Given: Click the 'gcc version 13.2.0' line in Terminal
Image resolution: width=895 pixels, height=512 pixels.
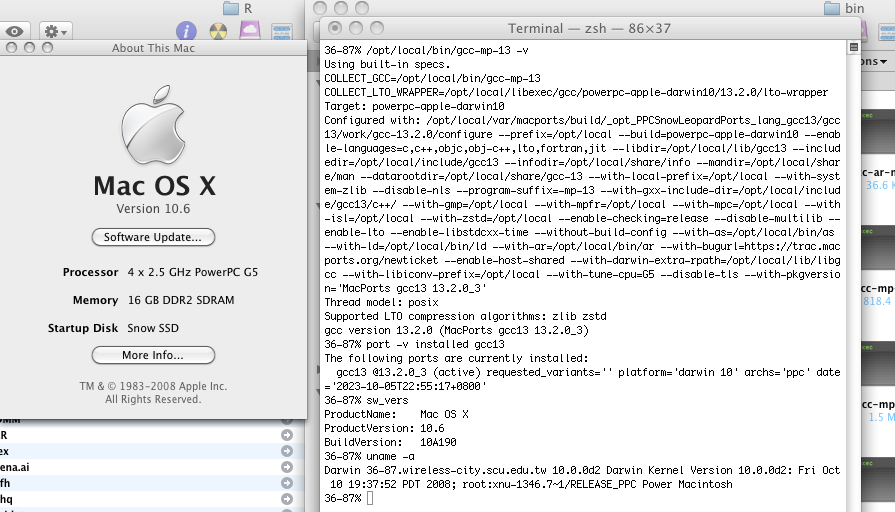Looking at the screenshot, I should (x=456, y=330).
